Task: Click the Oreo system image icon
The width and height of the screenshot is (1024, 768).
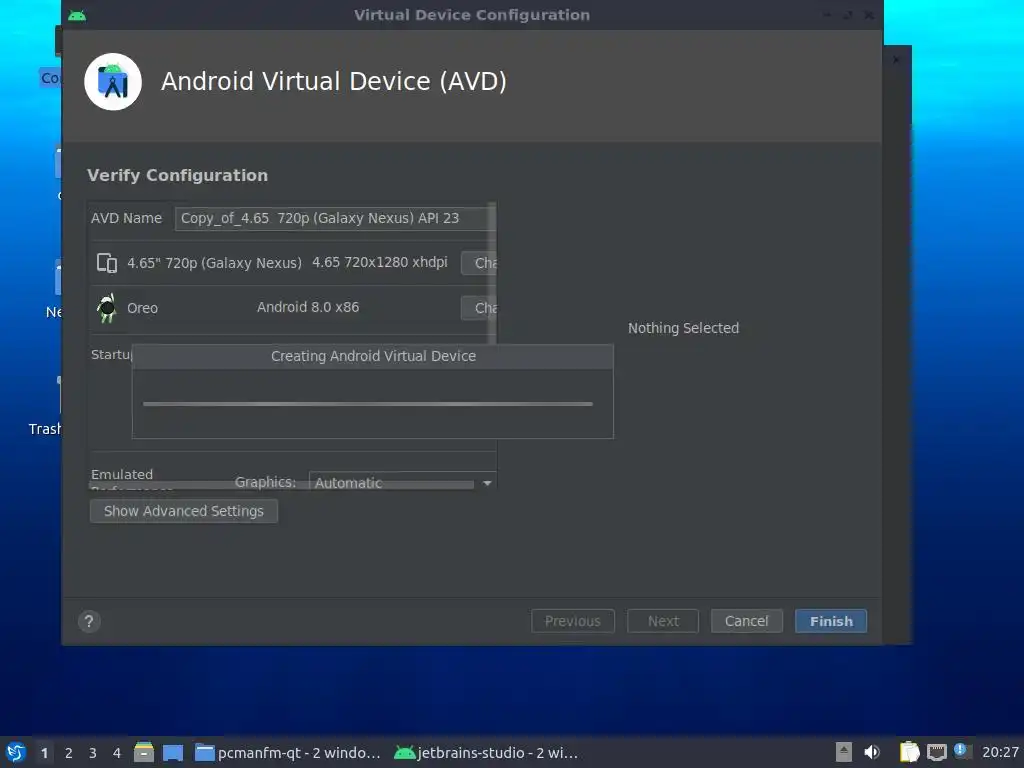Action: click(107, 308)
